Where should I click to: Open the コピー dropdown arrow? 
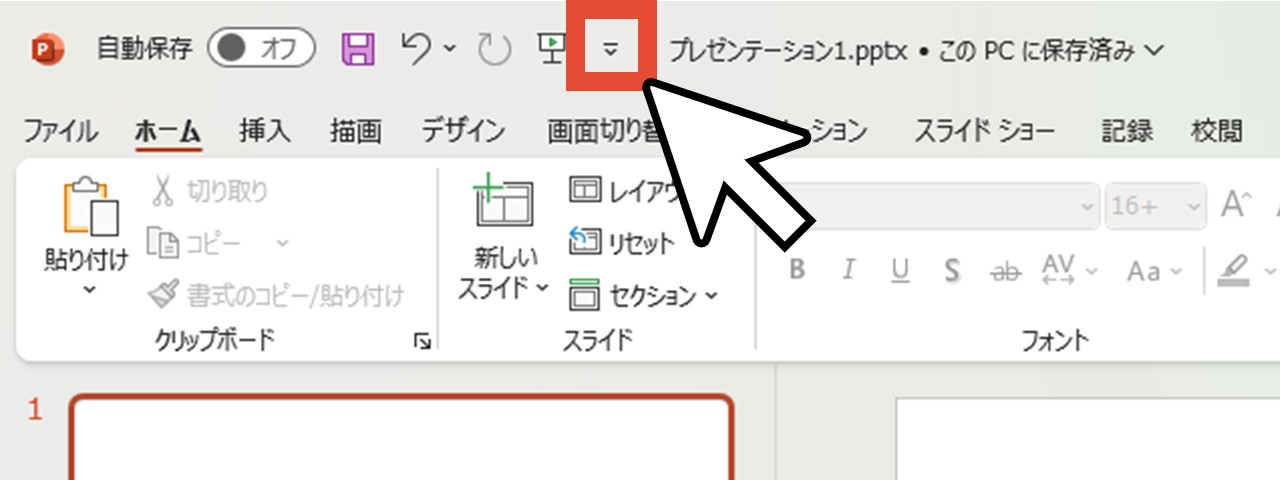point(282,243)
